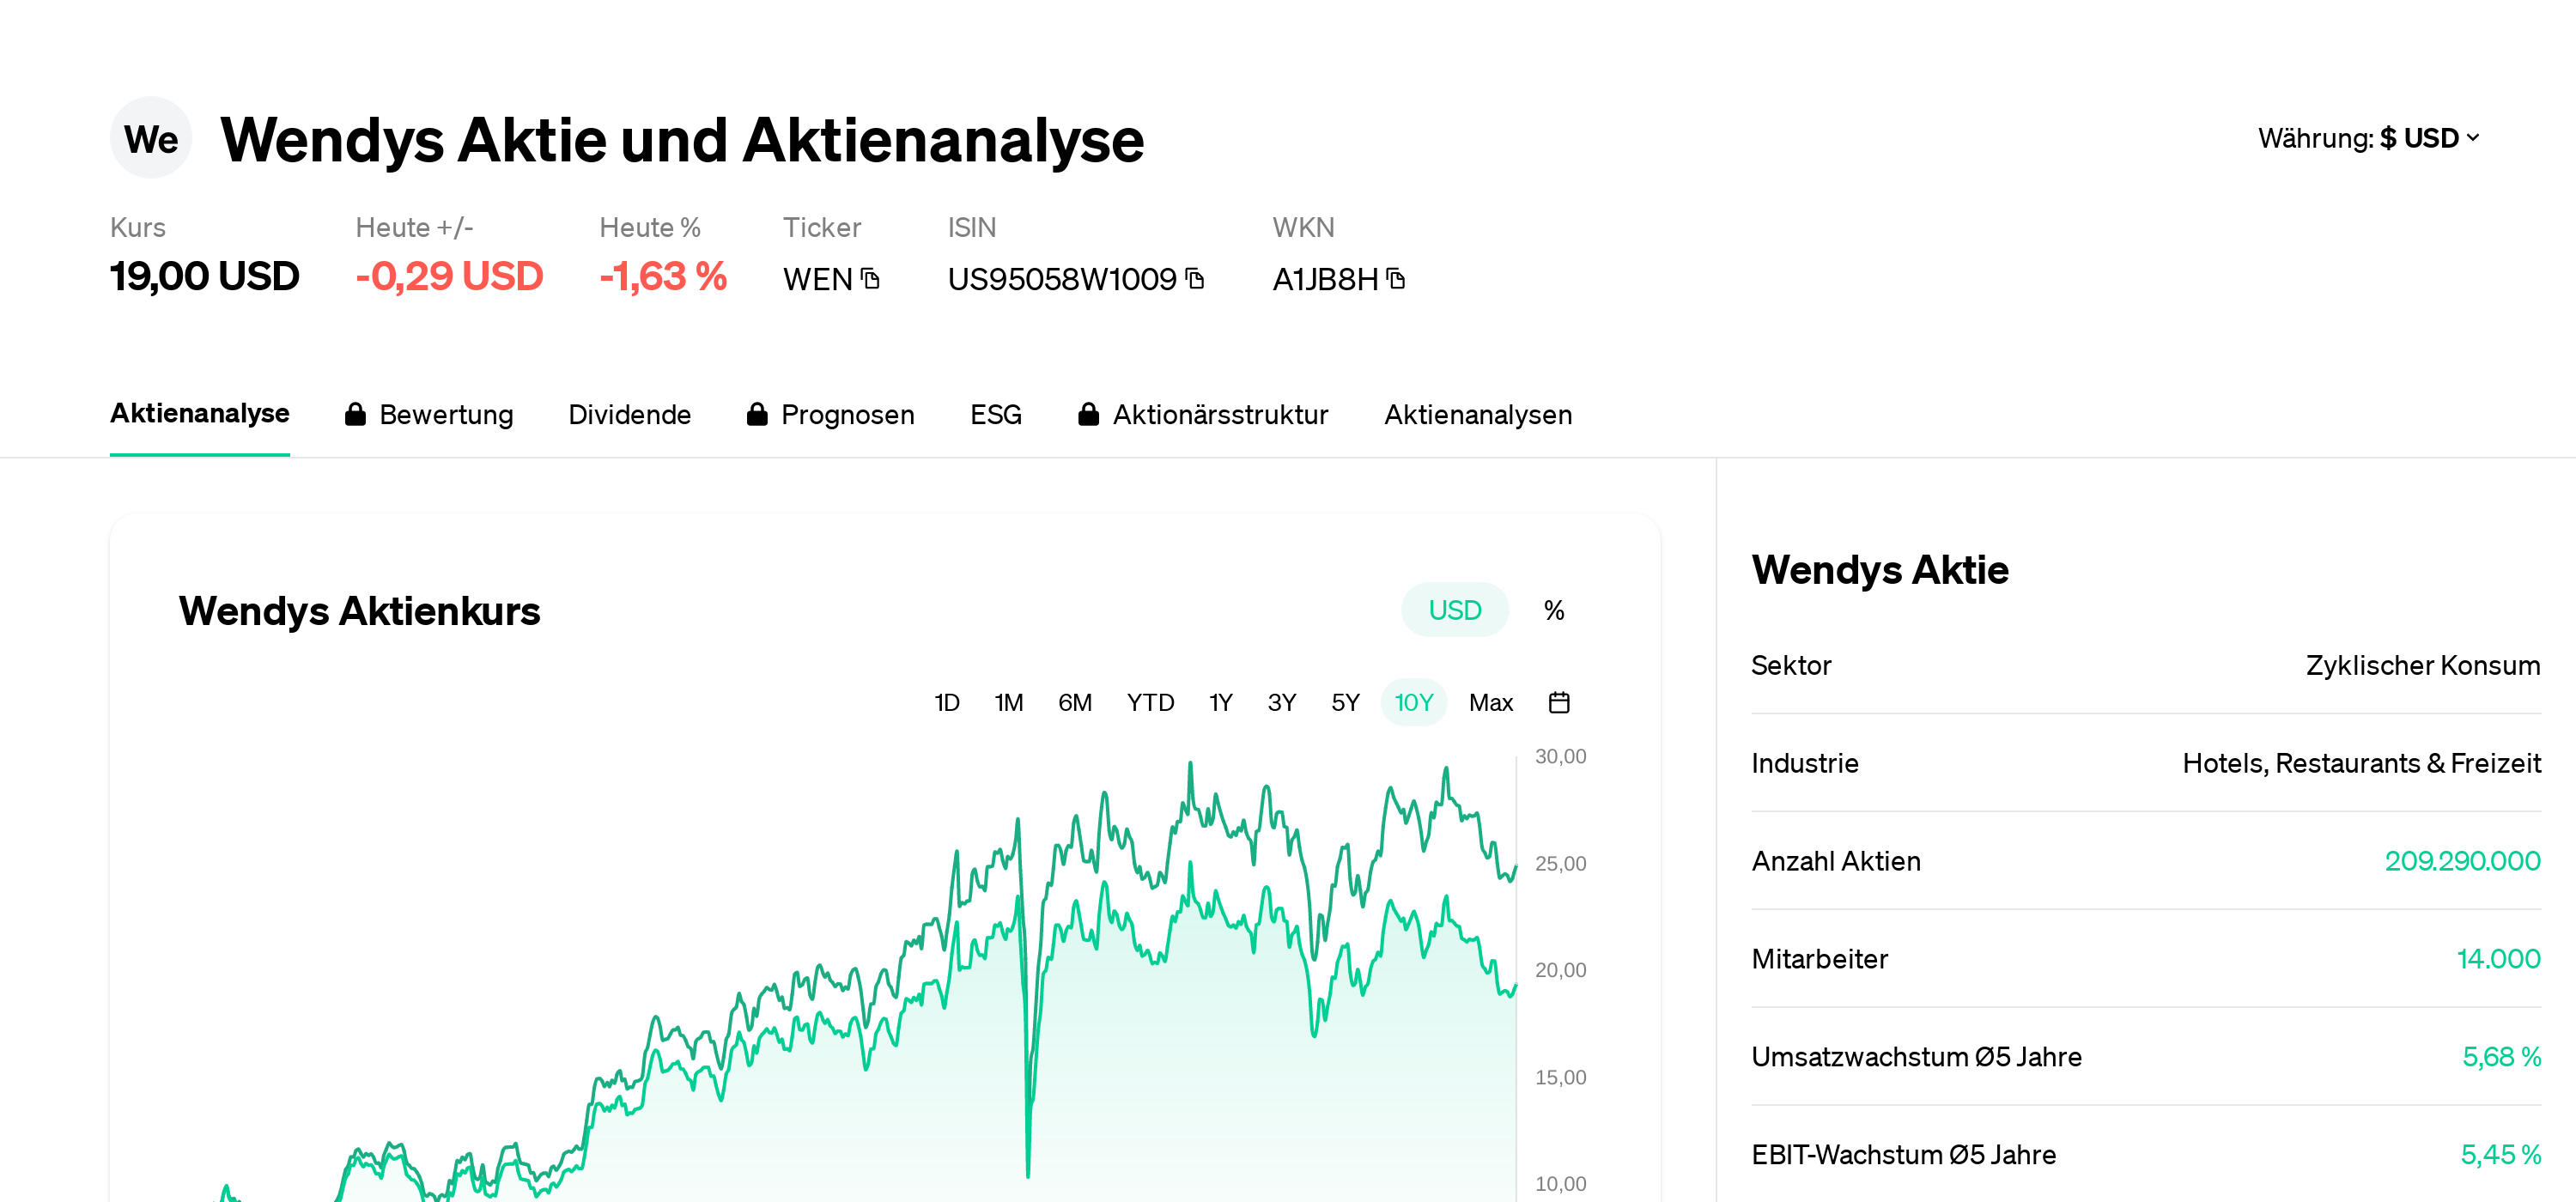
Task: Copy the WKN A1JB8H
Action: pyautogui.click(x=1396, y=281)
